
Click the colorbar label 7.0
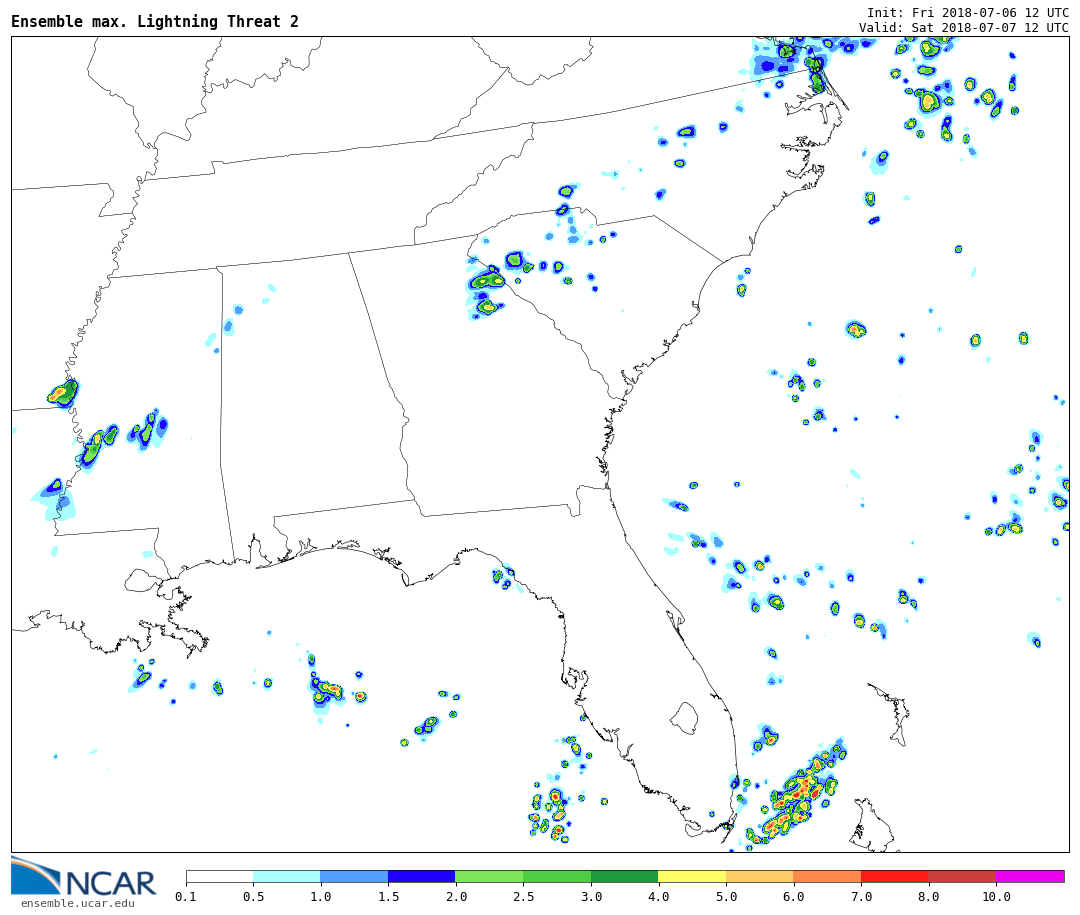click(x=861, y=896)
